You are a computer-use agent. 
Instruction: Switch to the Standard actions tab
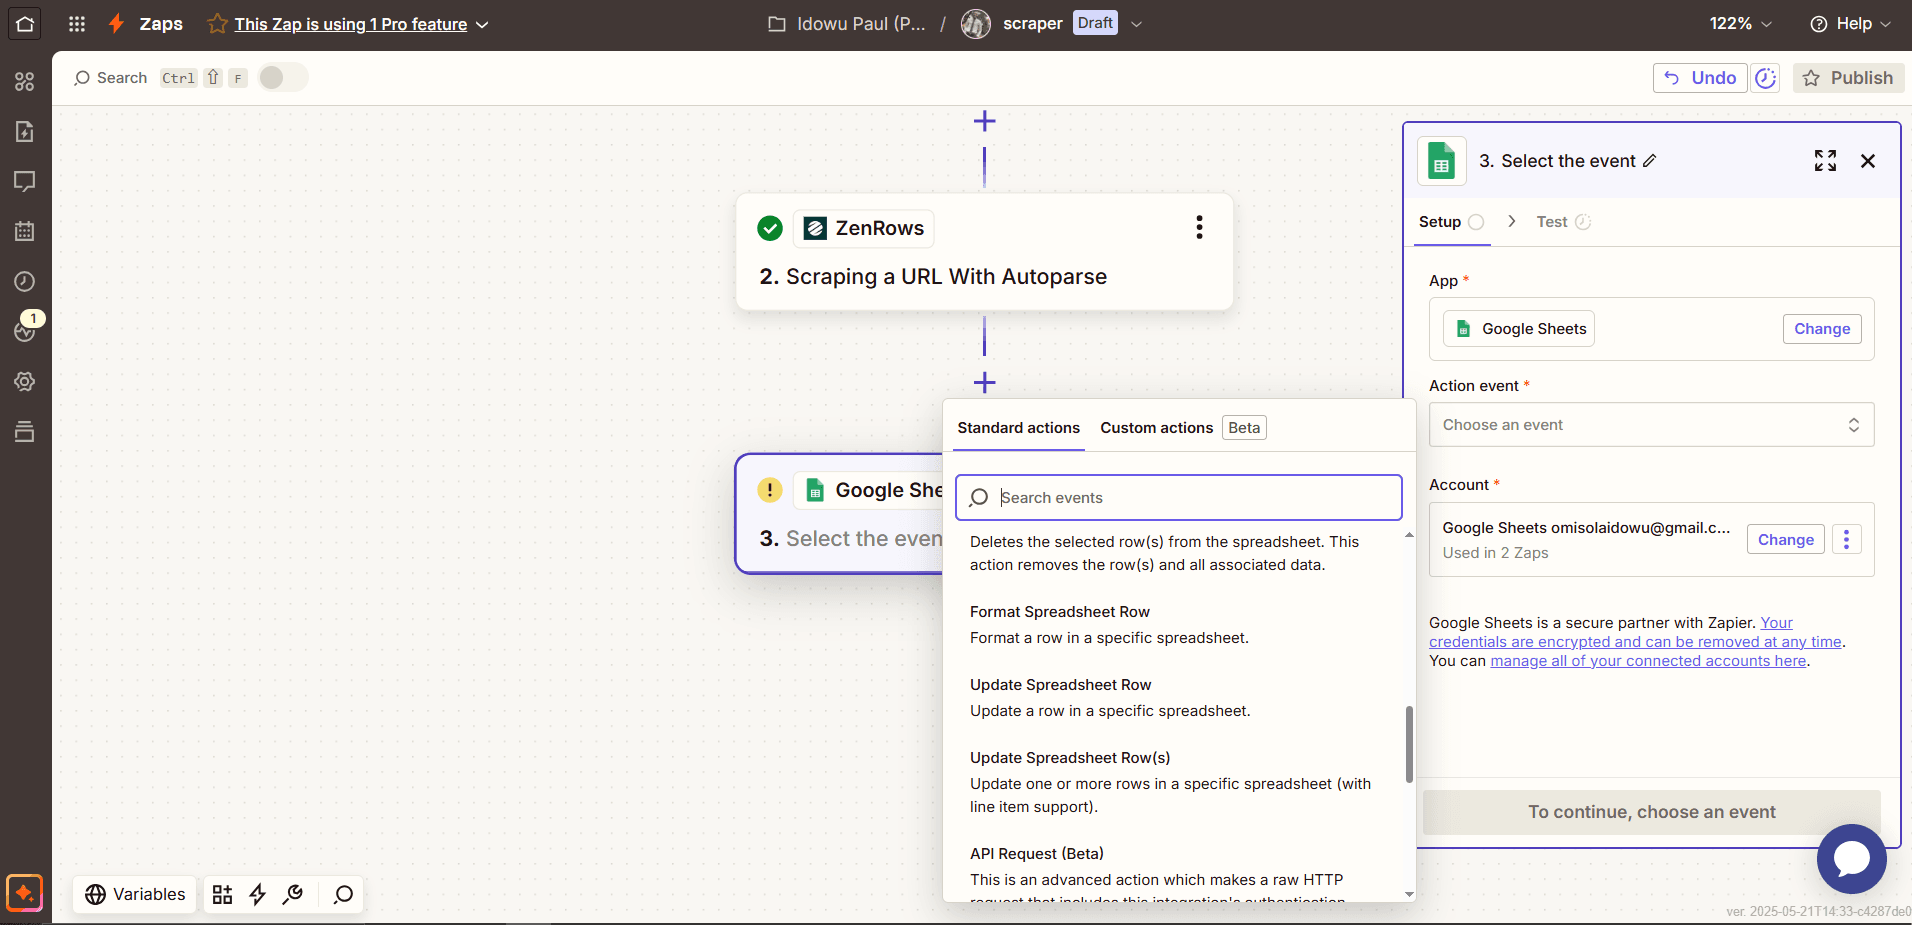tap(1018, 428)
